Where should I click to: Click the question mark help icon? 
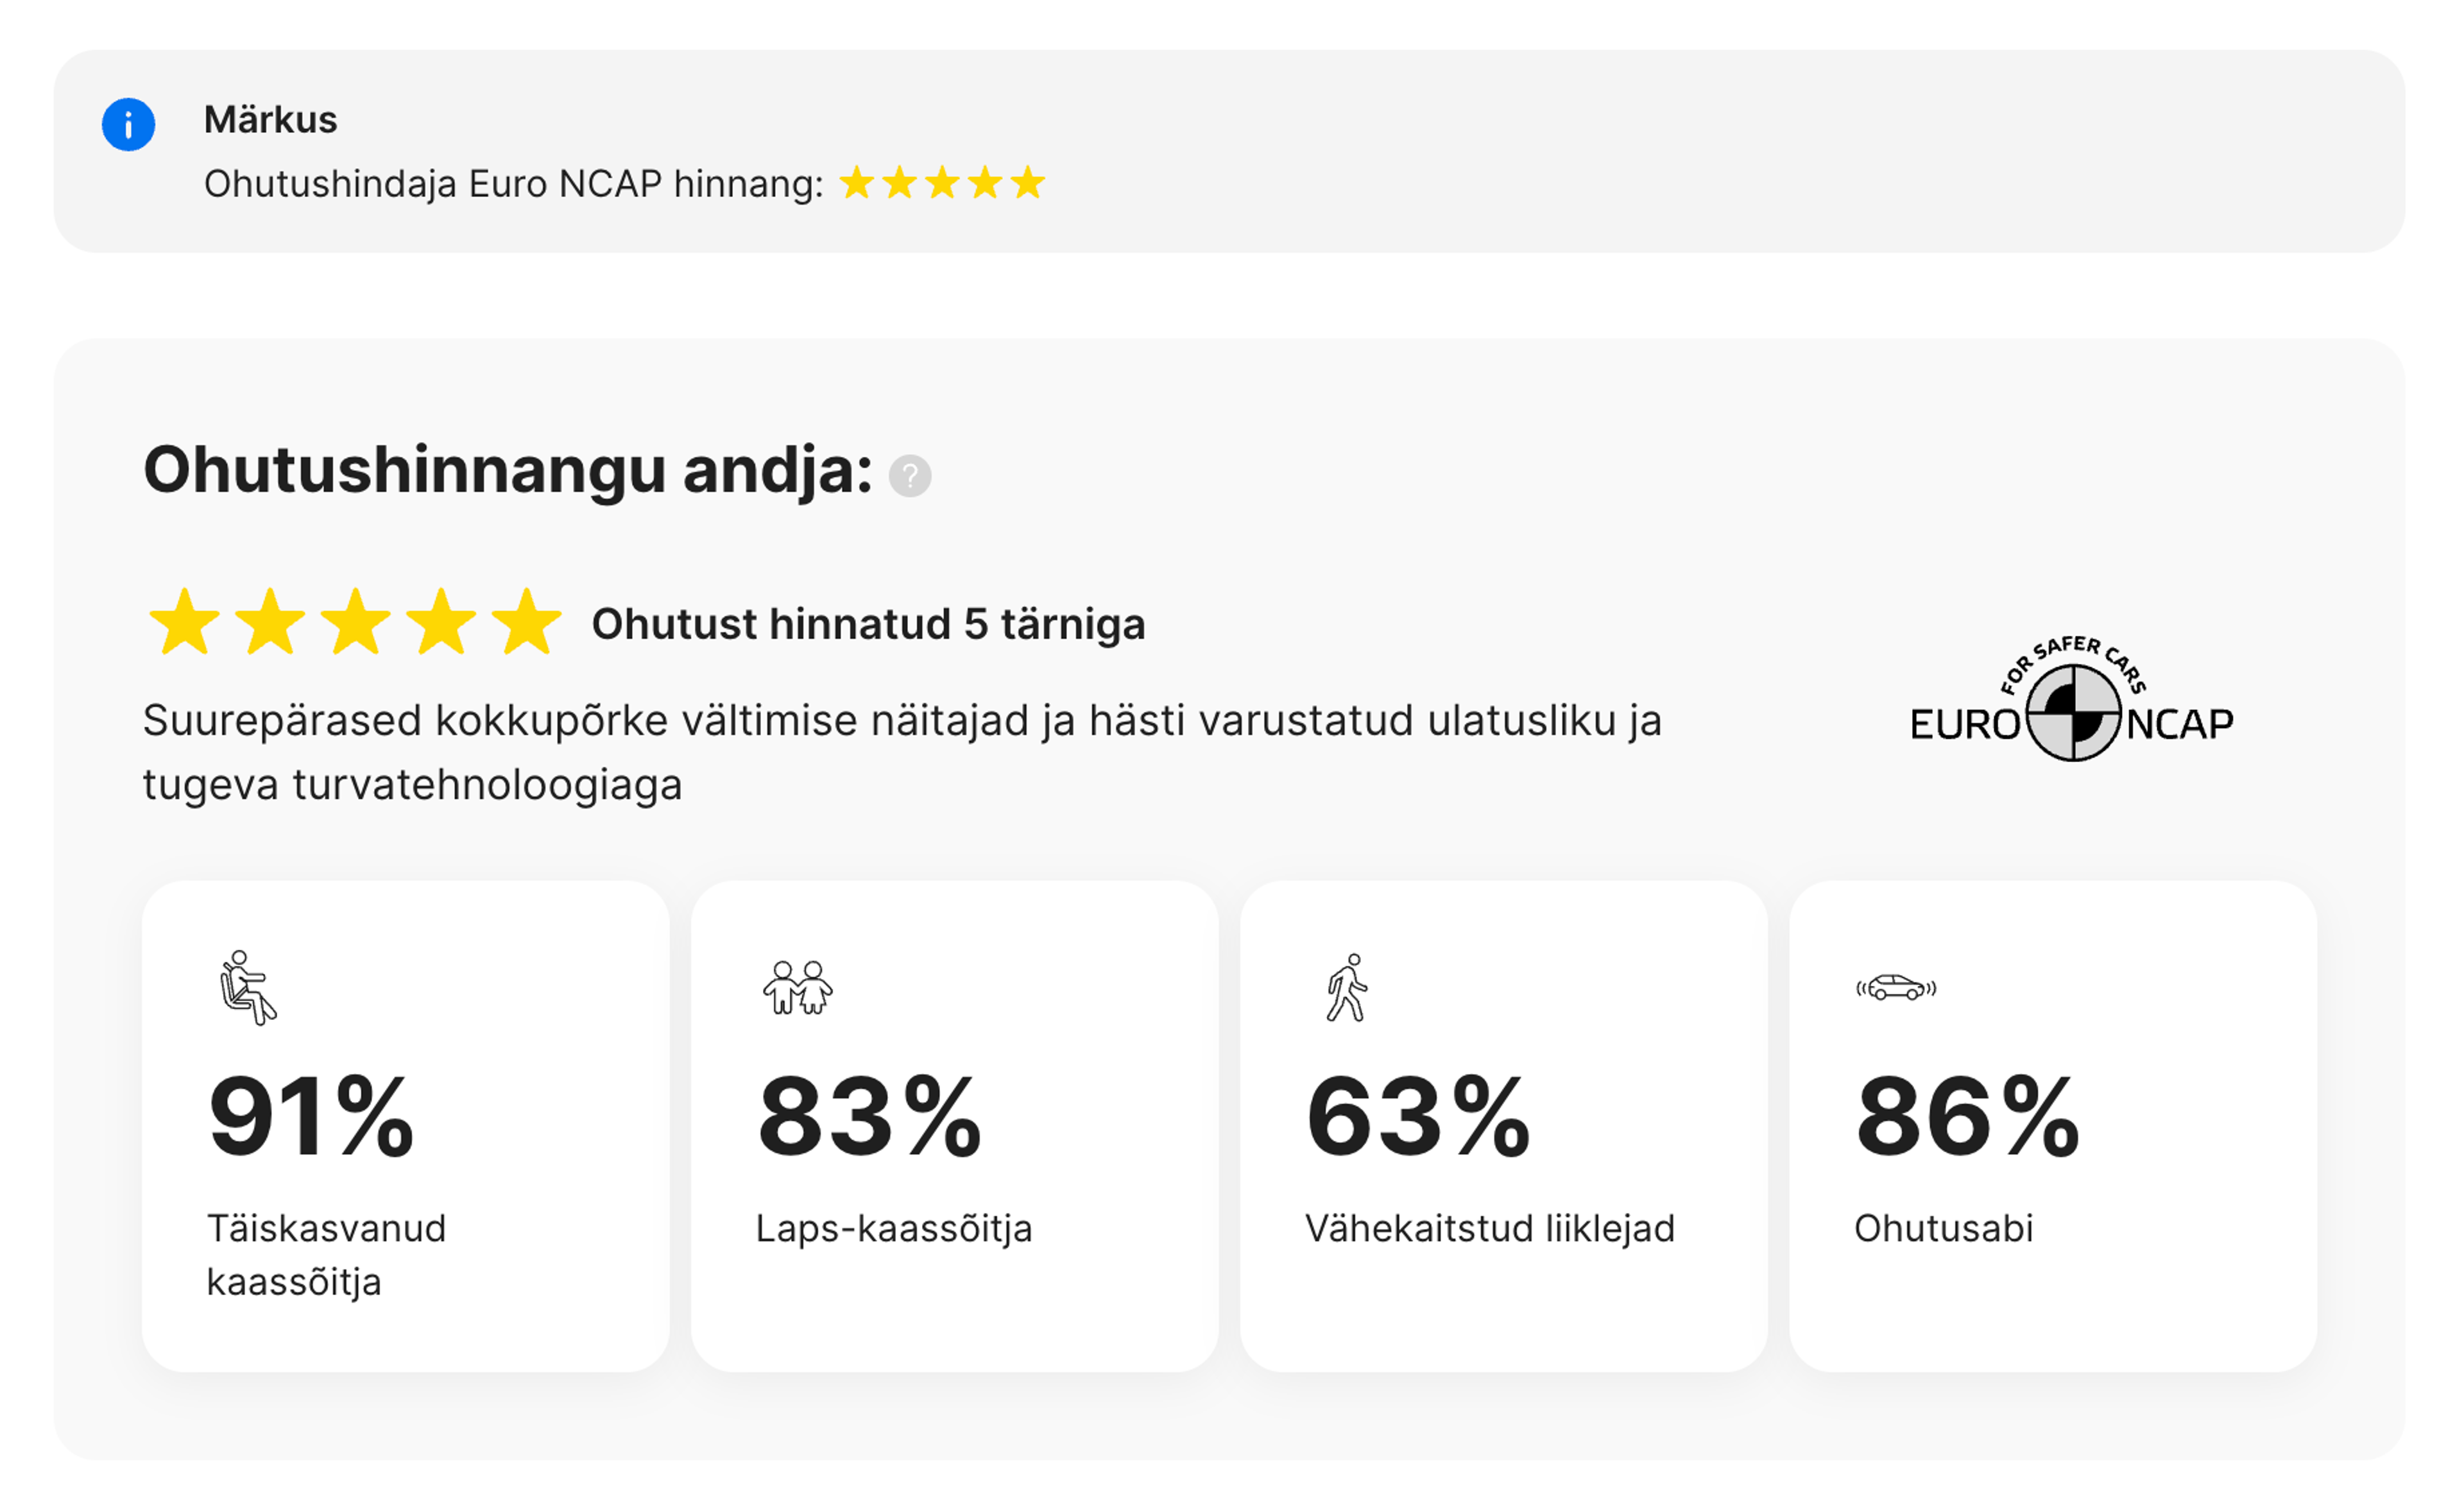[910, 476]
